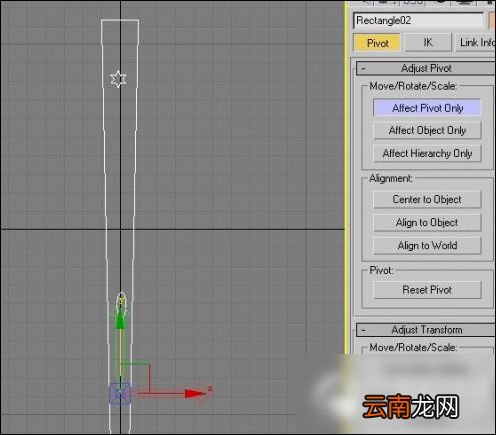Click Align to Object button
Image resolution: width=496 pixels, height=435 pixels.
pos(427,222)
